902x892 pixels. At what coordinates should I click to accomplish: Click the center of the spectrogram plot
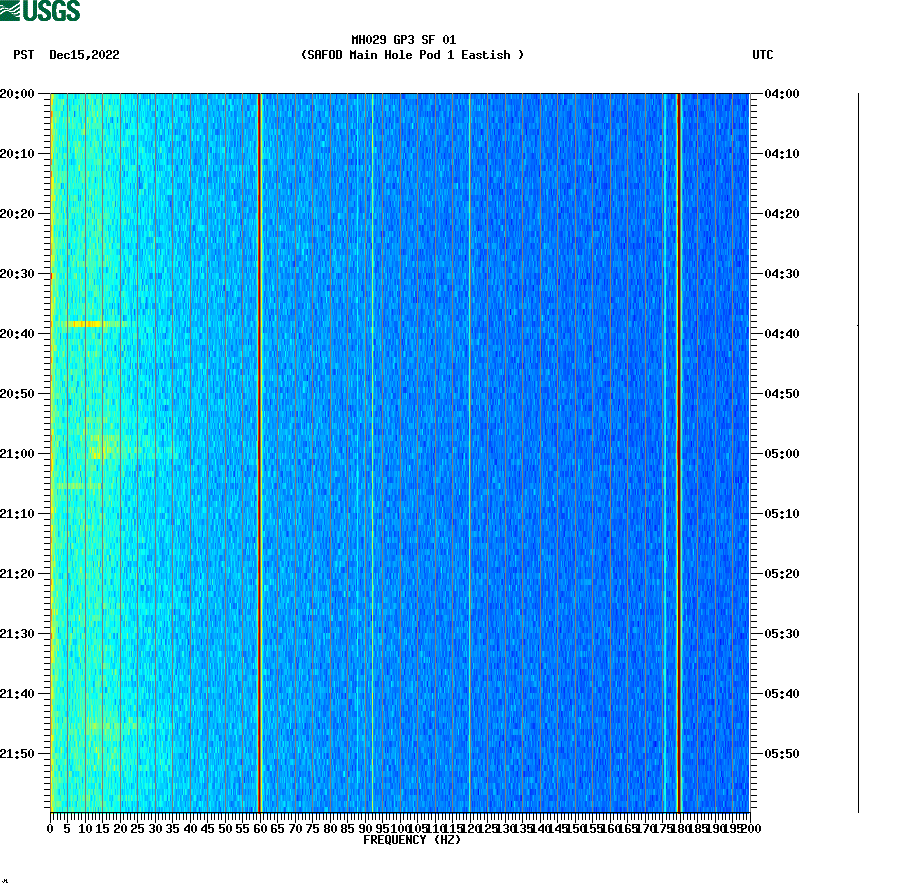[400, 450]
